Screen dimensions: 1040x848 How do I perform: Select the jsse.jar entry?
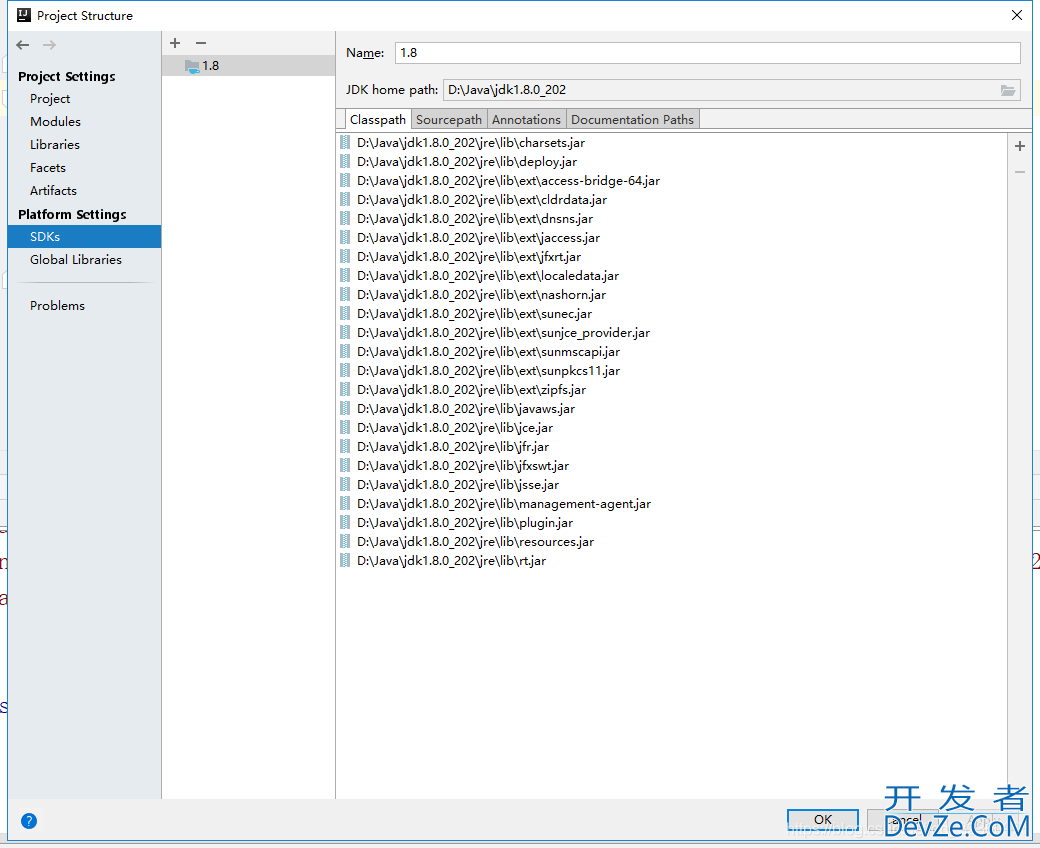coord(458,485)
